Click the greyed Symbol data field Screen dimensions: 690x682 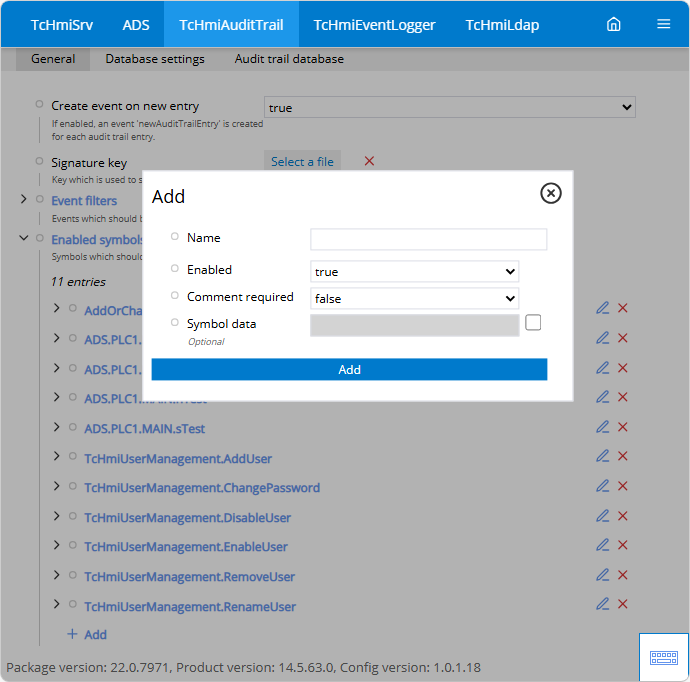pyautogui.click(x=415, y=325)
